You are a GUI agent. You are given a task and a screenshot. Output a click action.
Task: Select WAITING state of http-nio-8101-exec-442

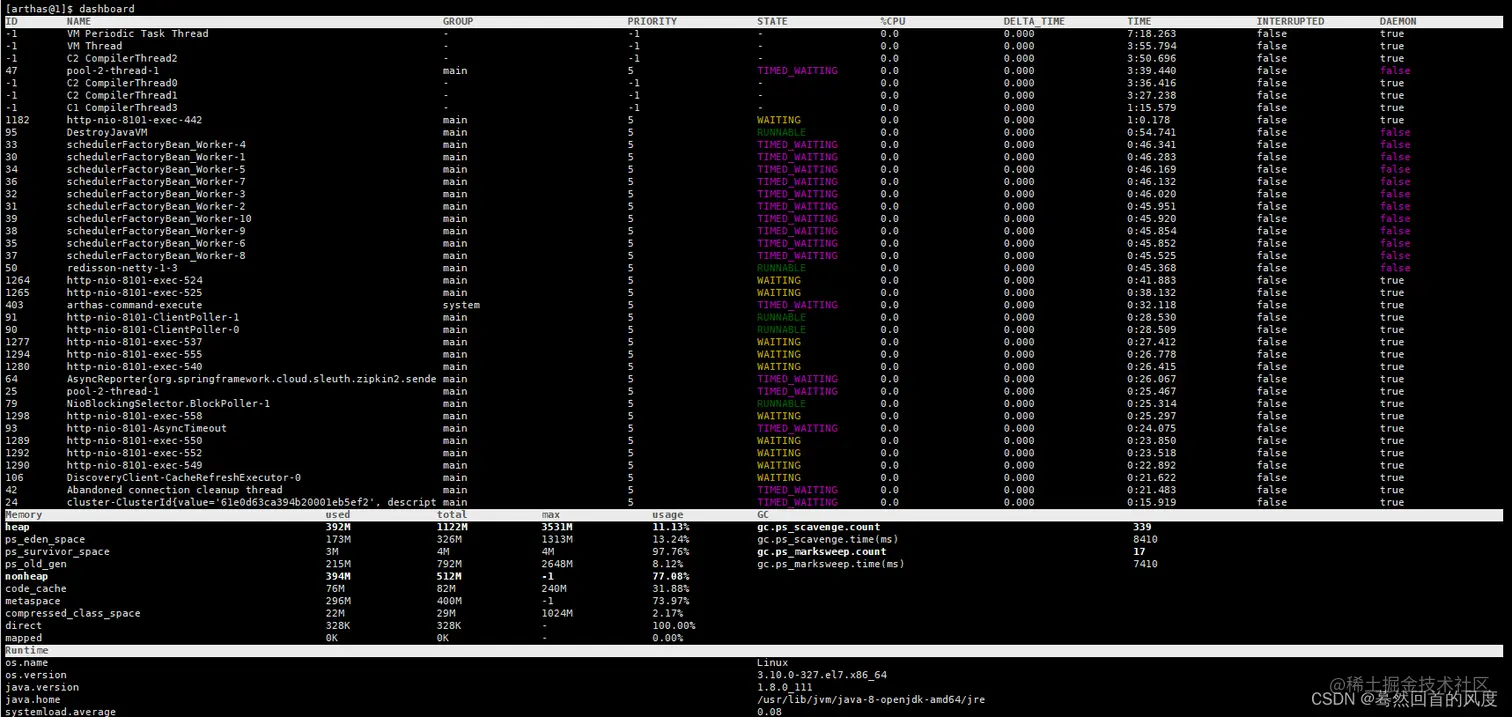(x=778, y=120)
